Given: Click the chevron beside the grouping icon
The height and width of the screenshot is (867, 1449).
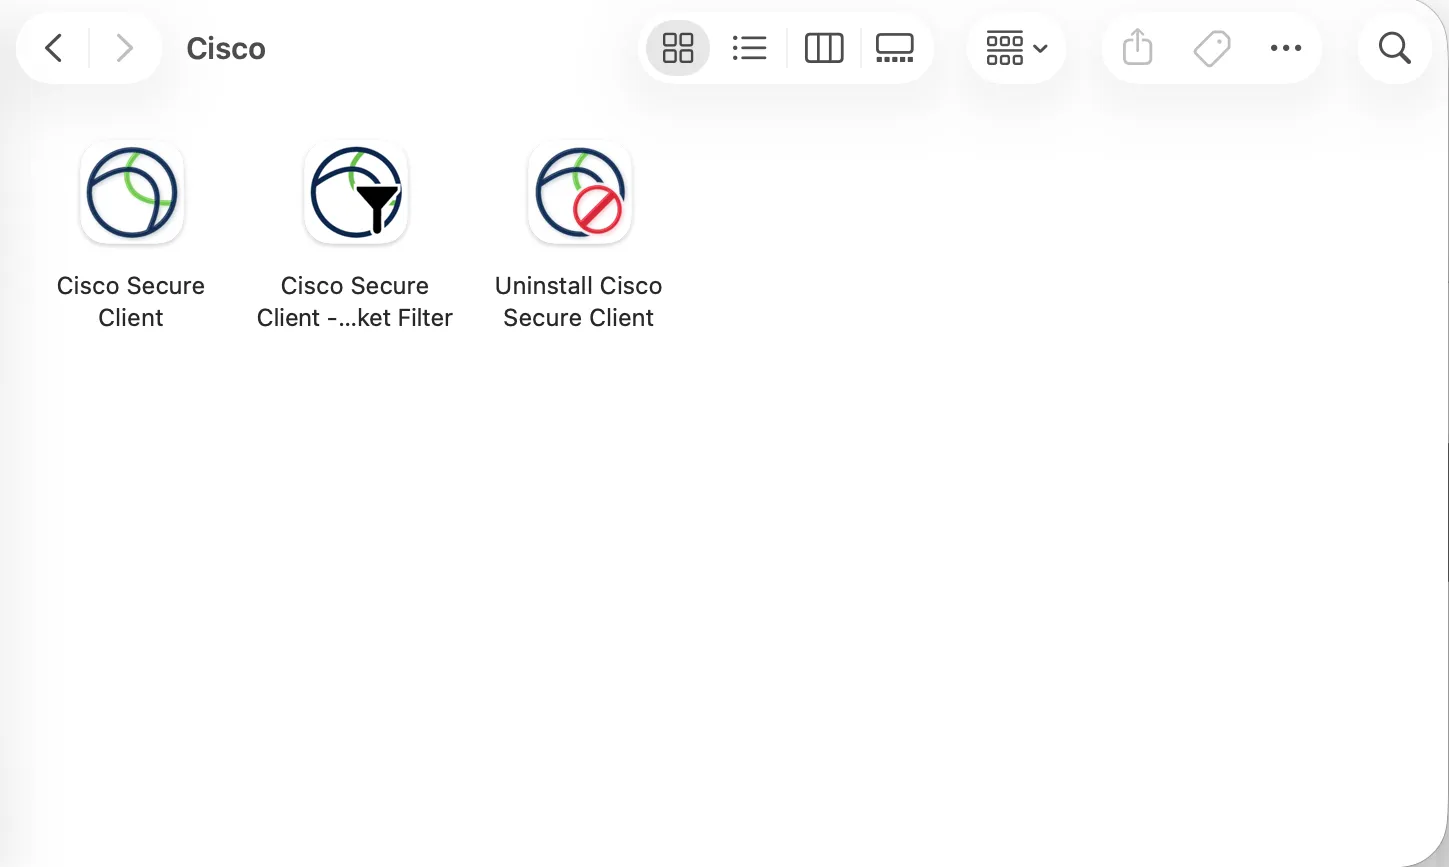Looking at the screenshot, I should [1040, 48].
